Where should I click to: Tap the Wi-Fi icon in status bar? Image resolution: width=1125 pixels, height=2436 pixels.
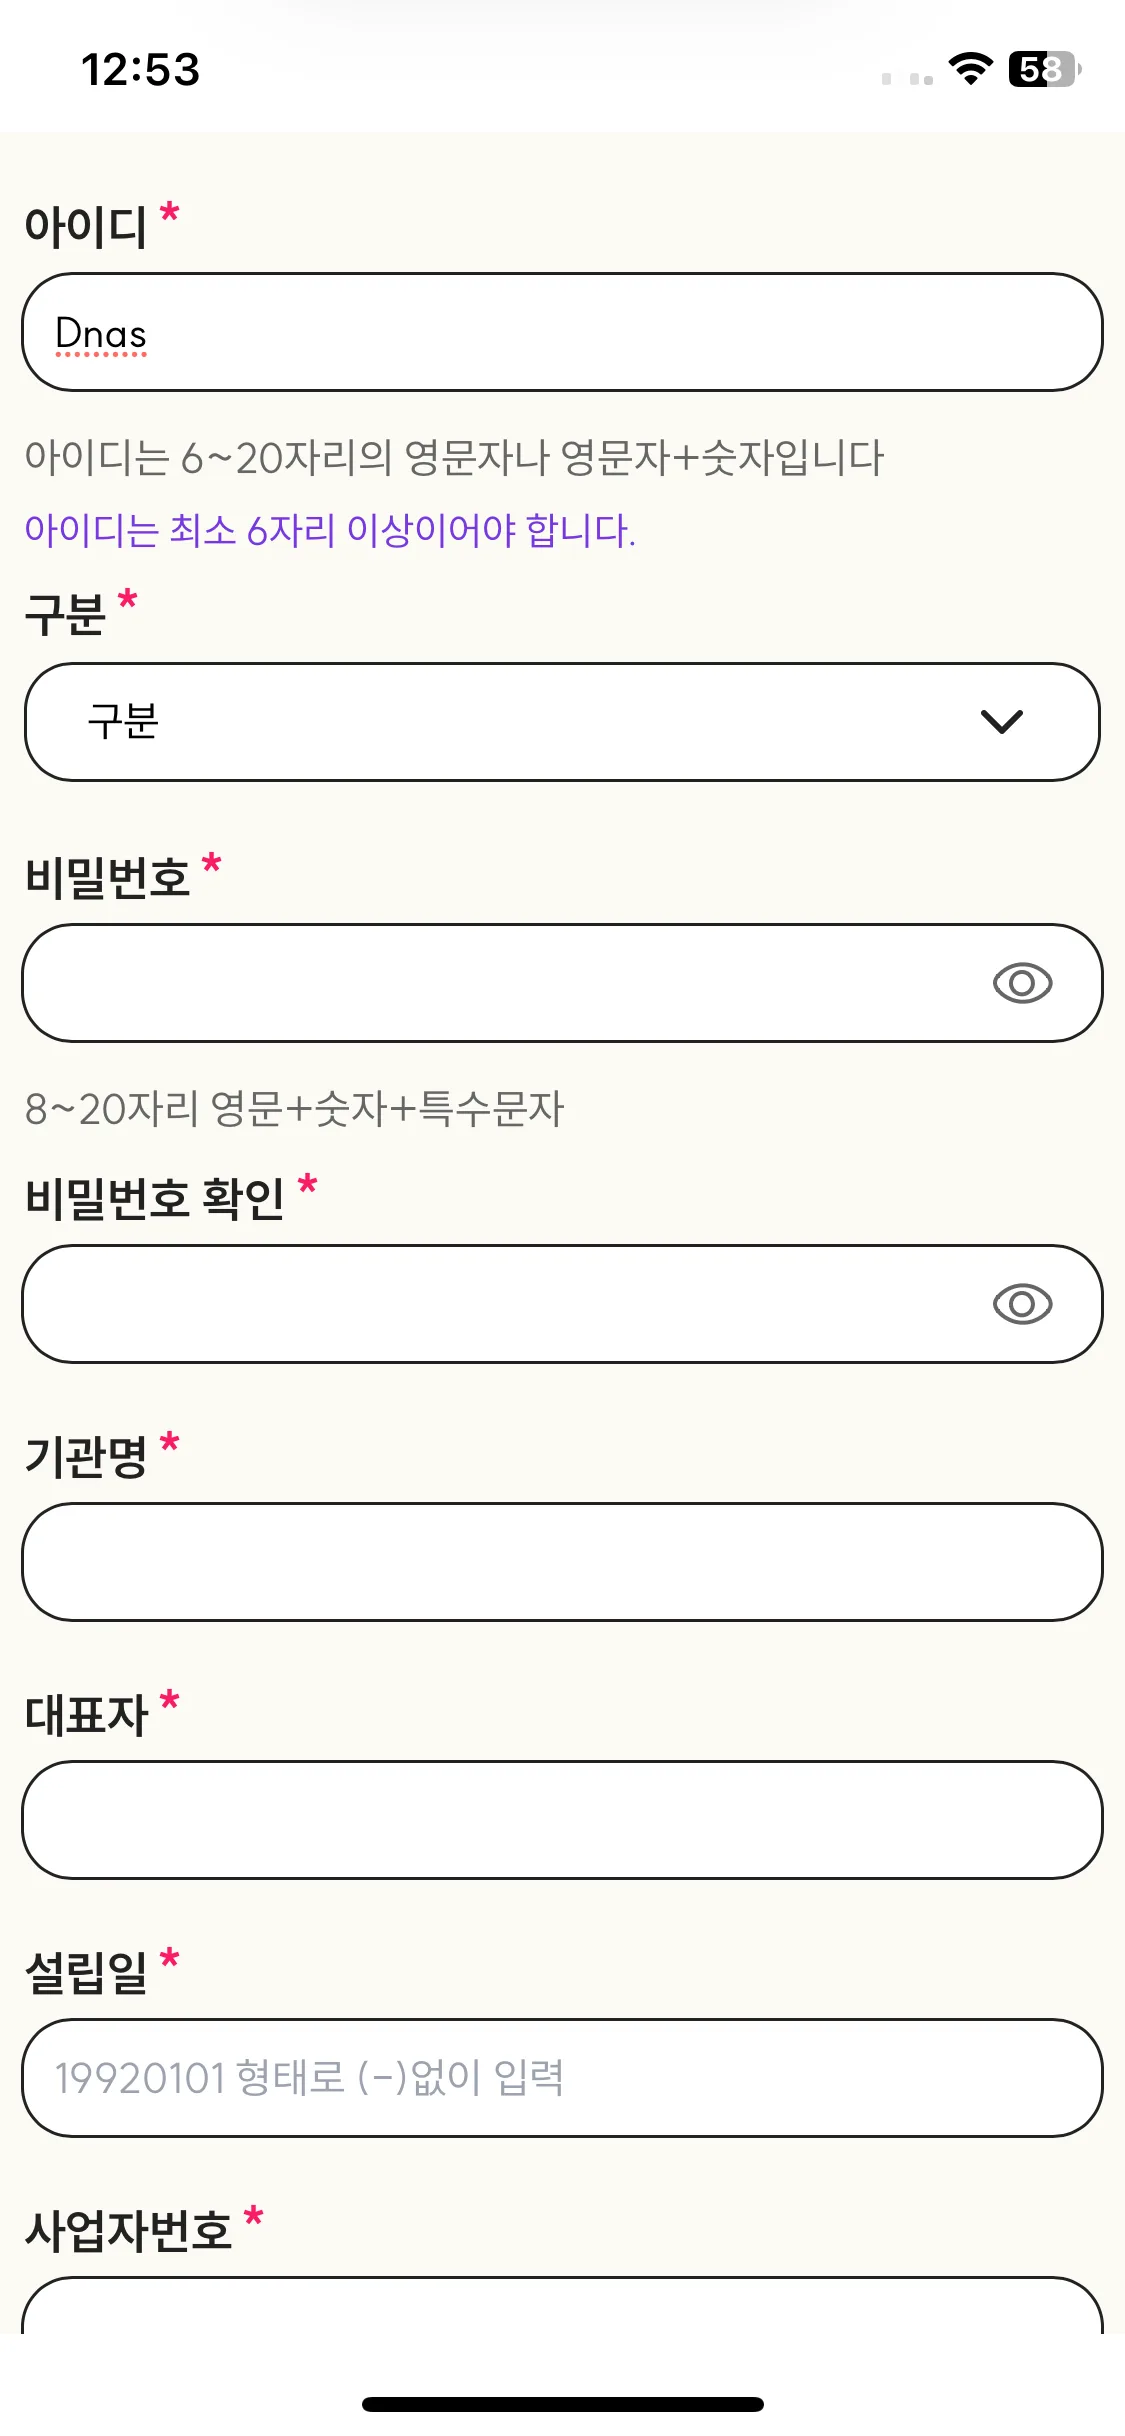[970, 69]
